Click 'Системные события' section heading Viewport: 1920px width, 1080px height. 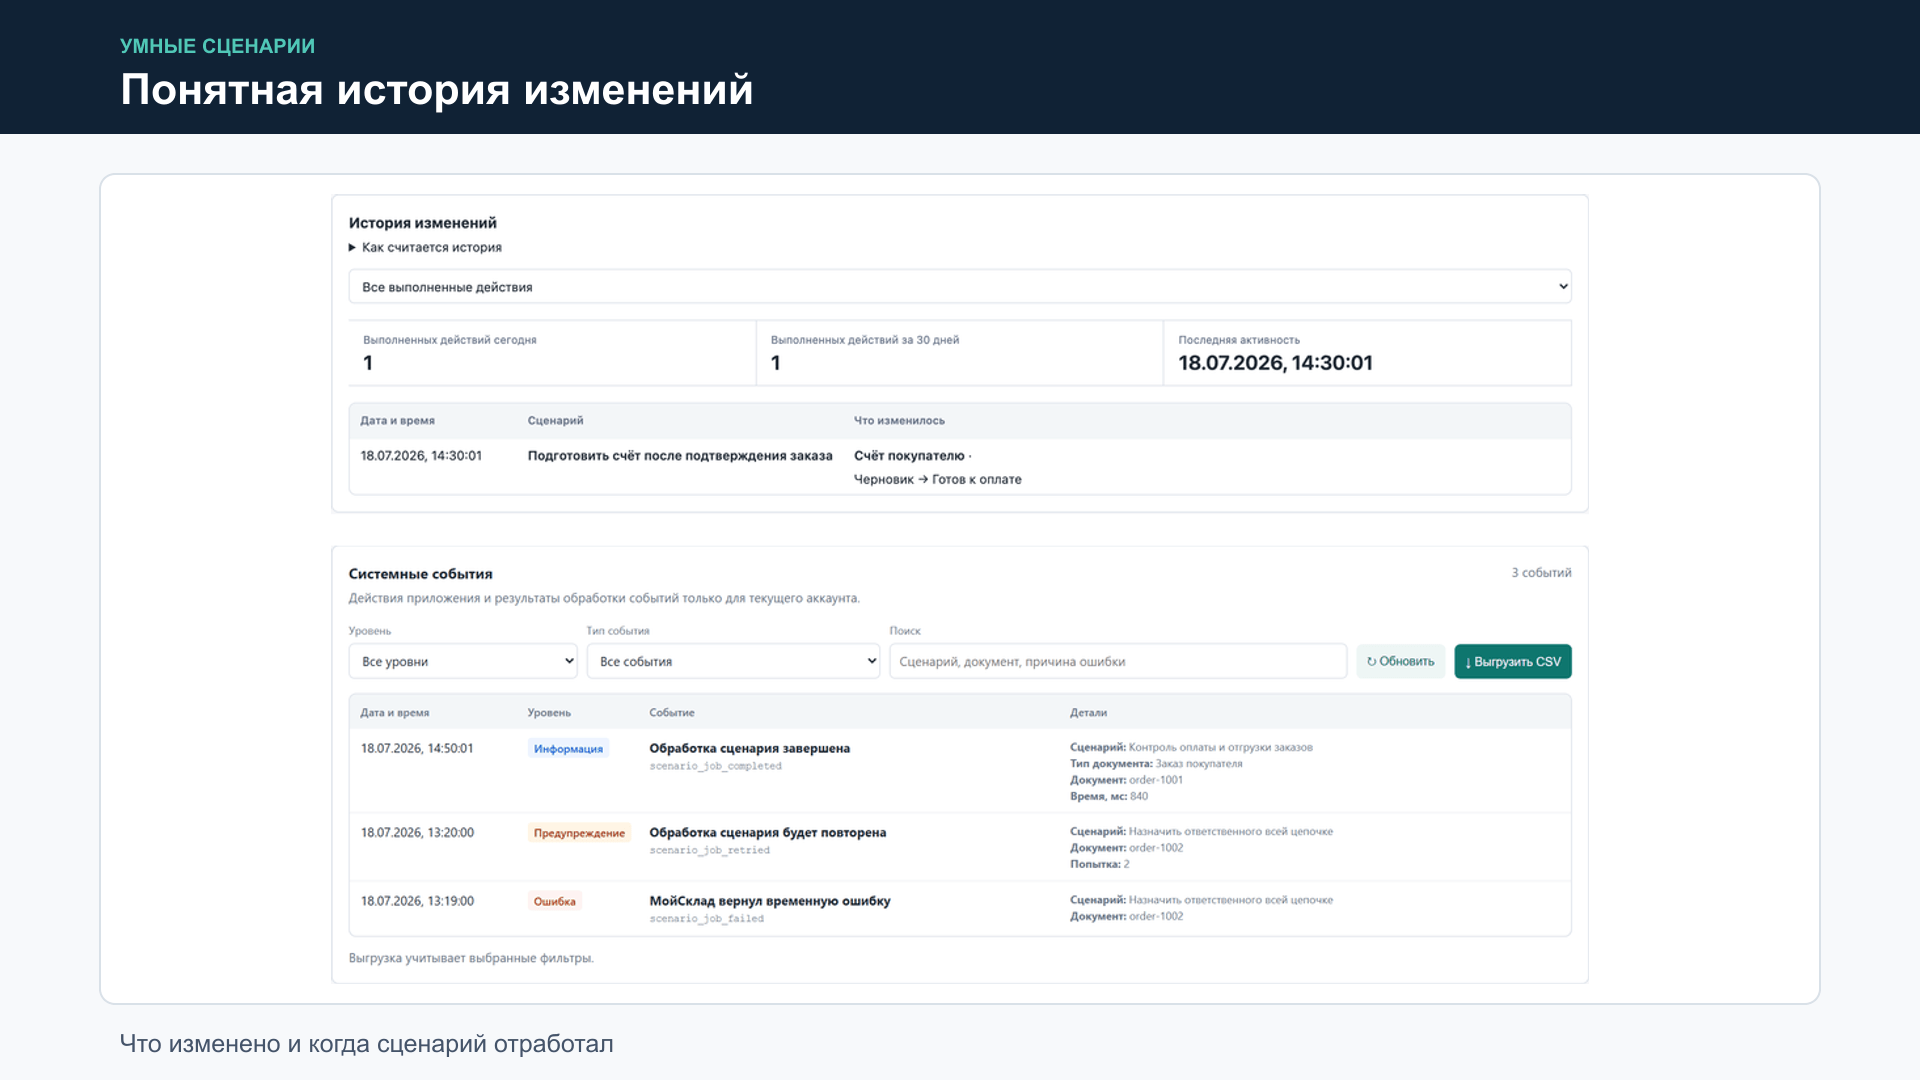420,574
